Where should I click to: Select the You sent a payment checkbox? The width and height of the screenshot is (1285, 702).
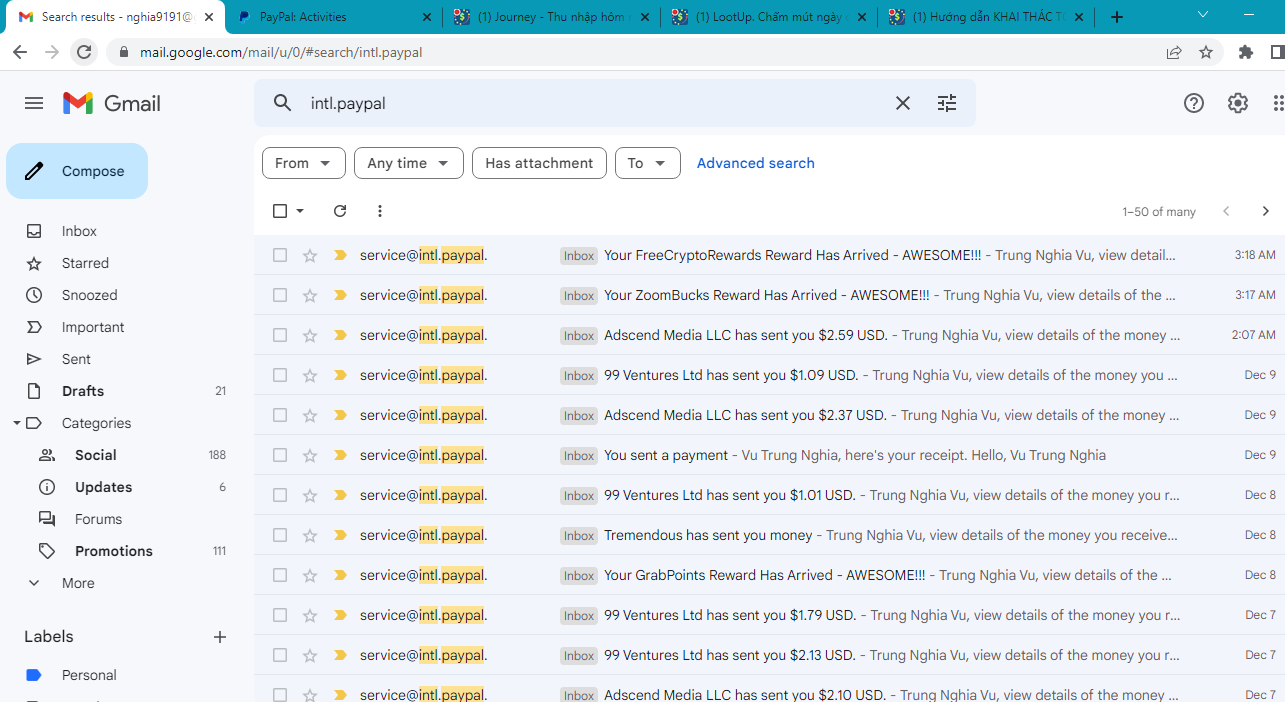[x=280, y=455]
